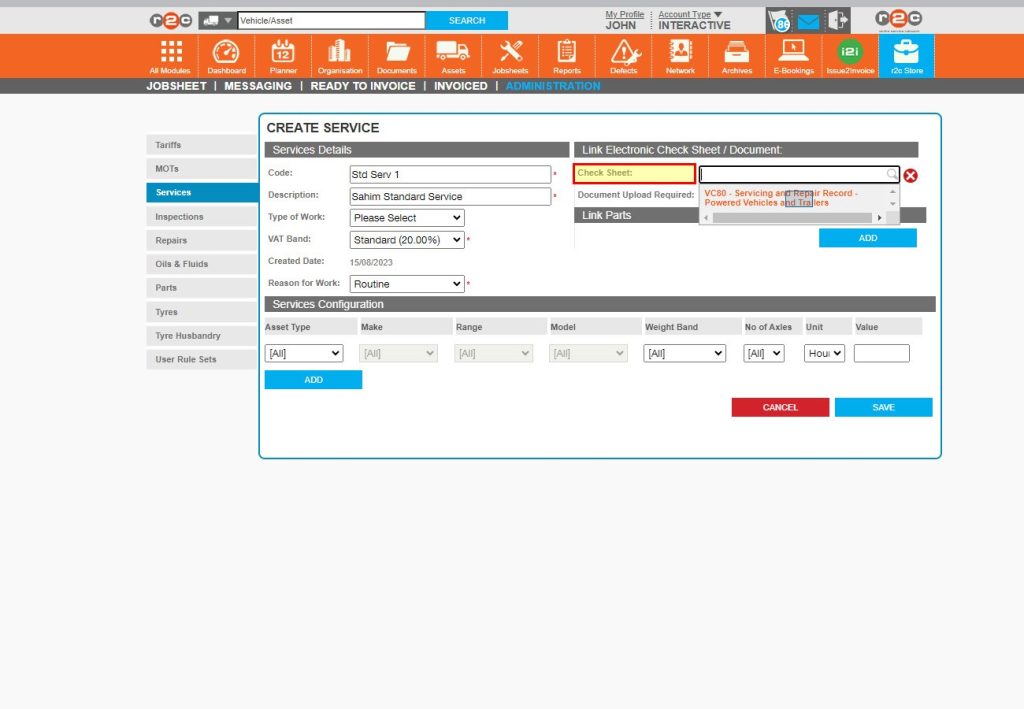Expand the Asset Type dropdown
This screenshot has width=1024, height=709.
[x=304, y=353]
